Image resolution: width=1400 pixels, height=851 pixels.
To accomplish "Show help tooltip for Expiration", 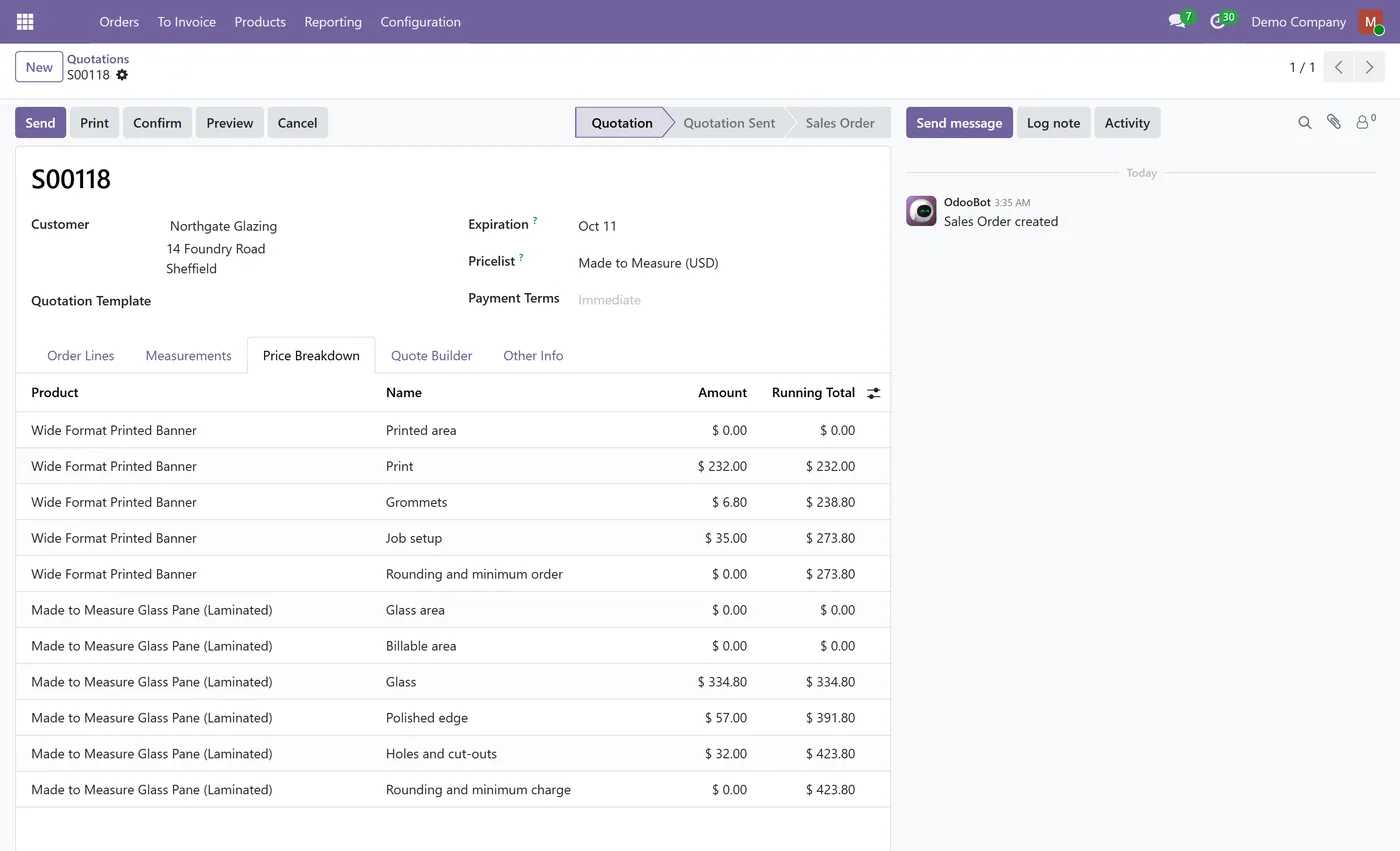I will (x=535, y=220).
